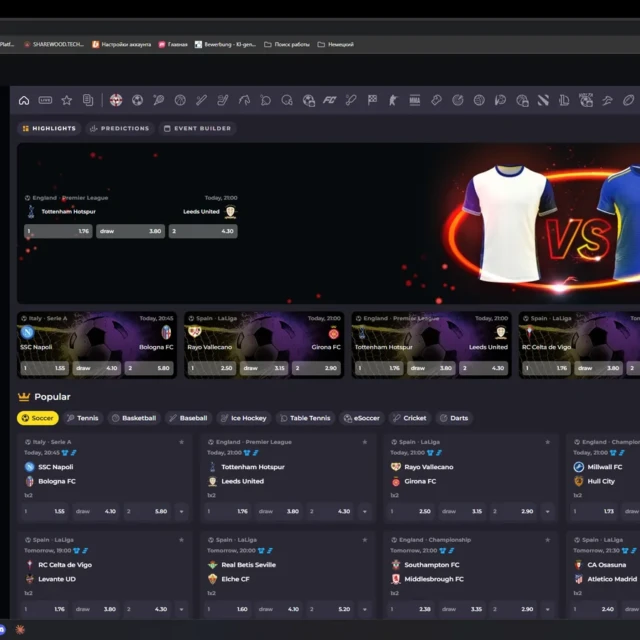The width and height of the screenshot is (640, 640).
Task: Select the Darts board icon in the sports bar
Action: pyautogui.click(x=458, y=100)
